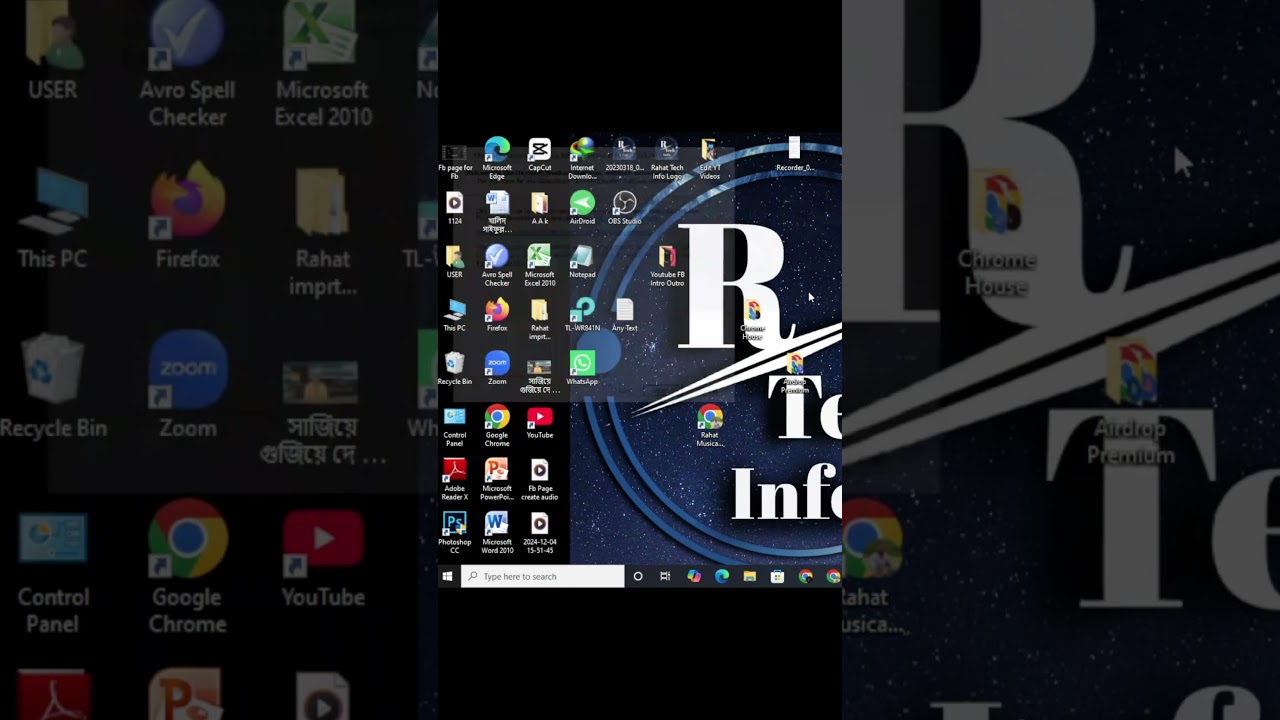The width and height of the screenshot is (1280, 720).
Task: Click the Type here to search box
Action: [542, 576]
